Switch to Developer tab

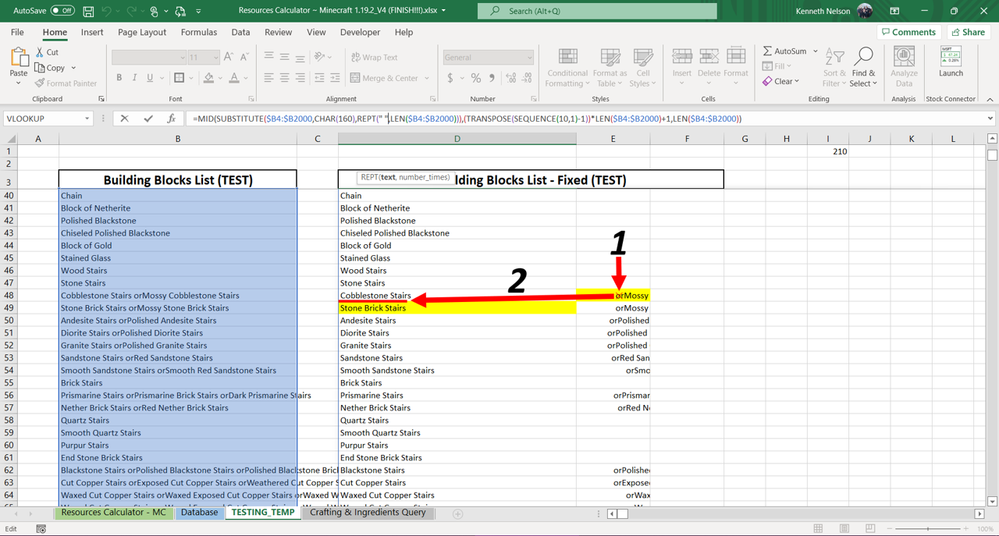(x=360, y=32)
